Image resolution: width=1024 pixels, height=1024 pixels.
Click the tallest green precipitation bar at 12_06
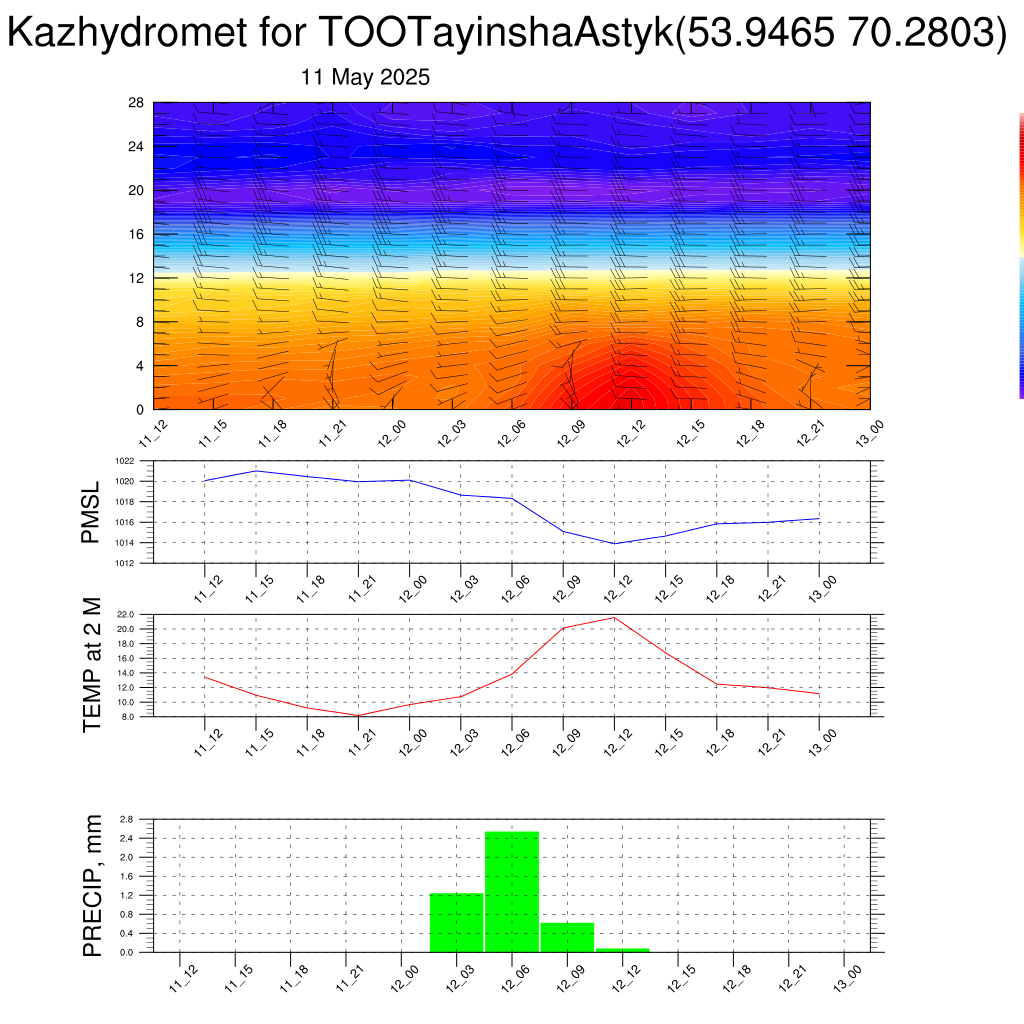click(512, 892)
